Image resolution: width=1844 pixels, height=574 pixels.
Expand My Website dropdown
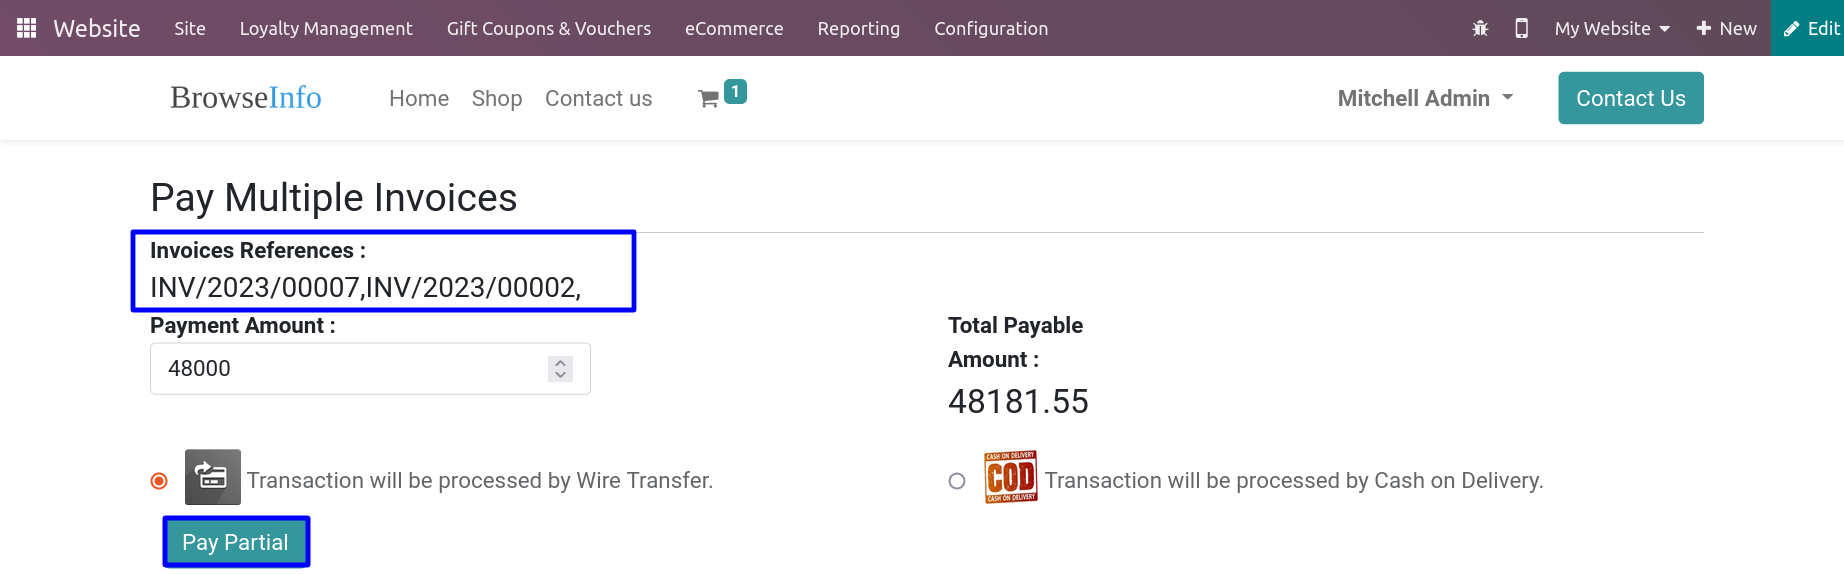click(x=1612, y=28)
